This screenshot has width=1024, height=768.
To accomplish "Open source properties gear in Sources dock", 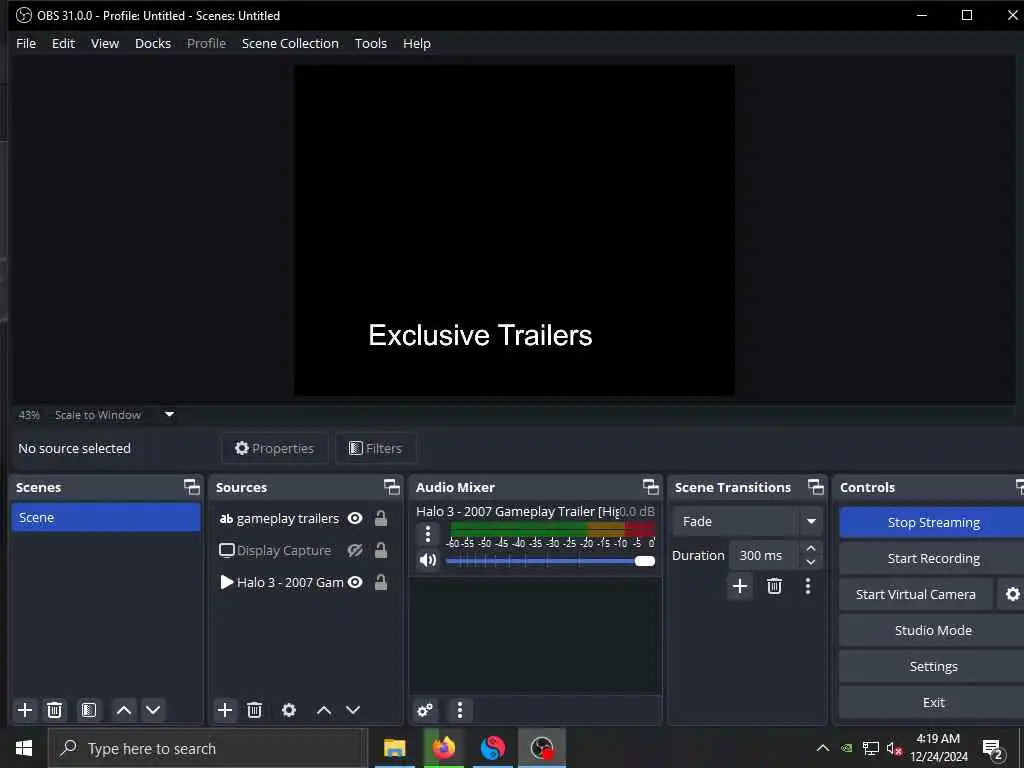I will [x=289, y=710].
